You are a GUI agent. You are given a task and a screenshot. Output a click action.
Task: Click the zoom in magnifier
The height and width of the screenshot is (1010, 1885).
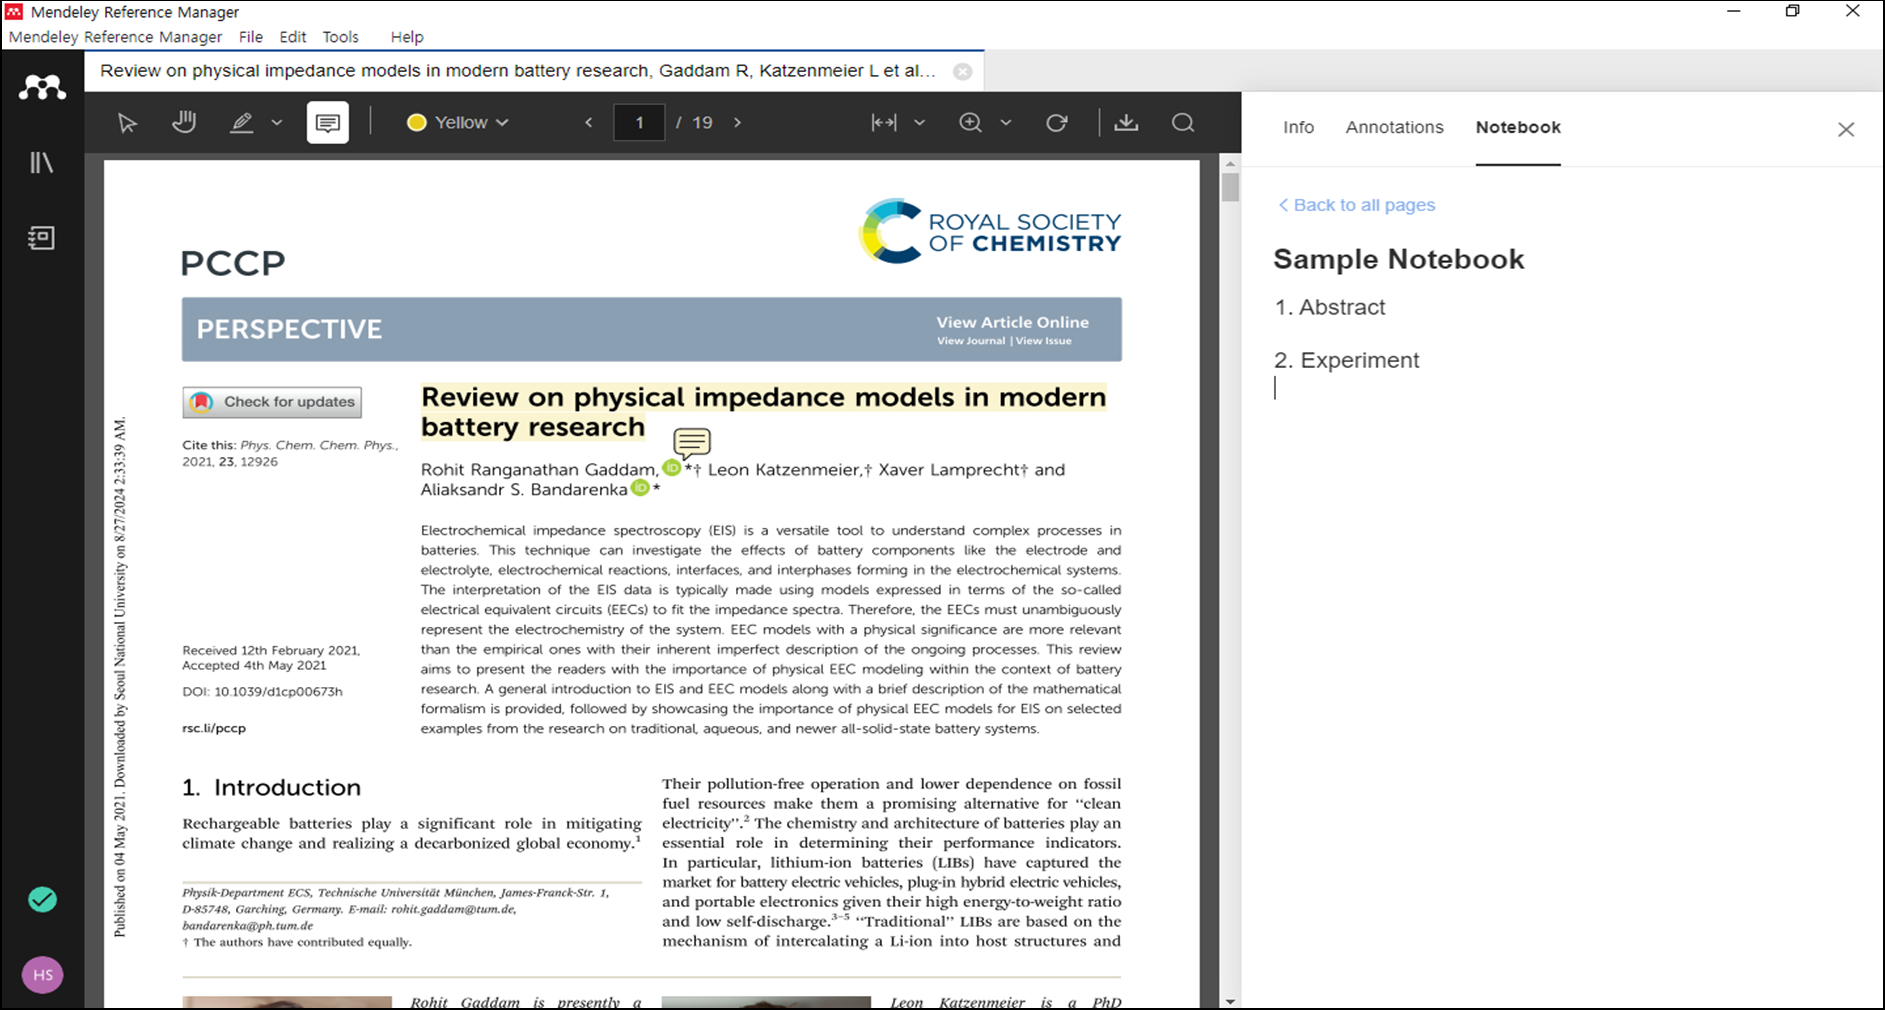[x=970, y=122]
